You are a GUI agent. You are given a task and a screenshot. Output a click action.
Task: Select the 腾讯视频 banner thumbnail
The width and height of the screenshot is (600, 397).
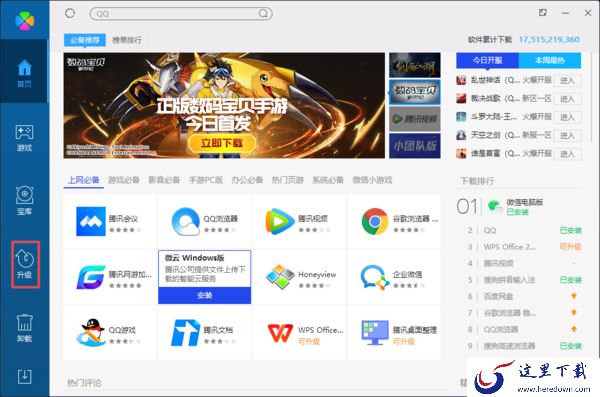415,119
